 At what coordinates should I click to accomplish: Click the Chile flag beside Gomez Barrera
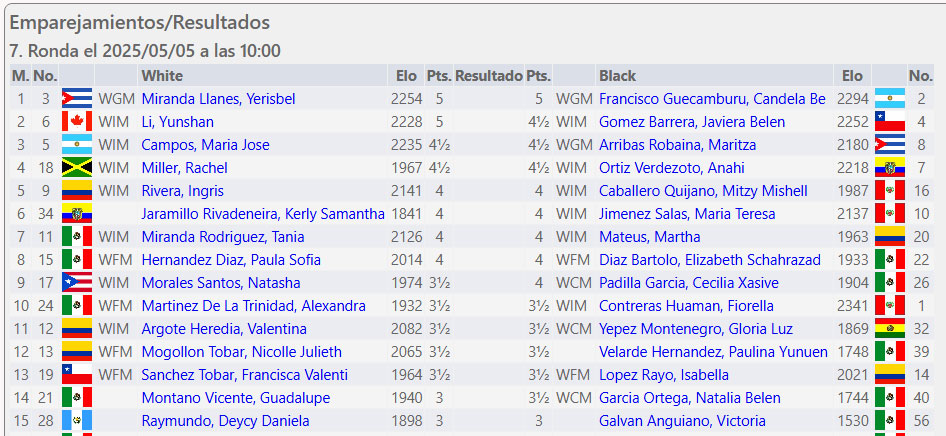tap(890, 121)
